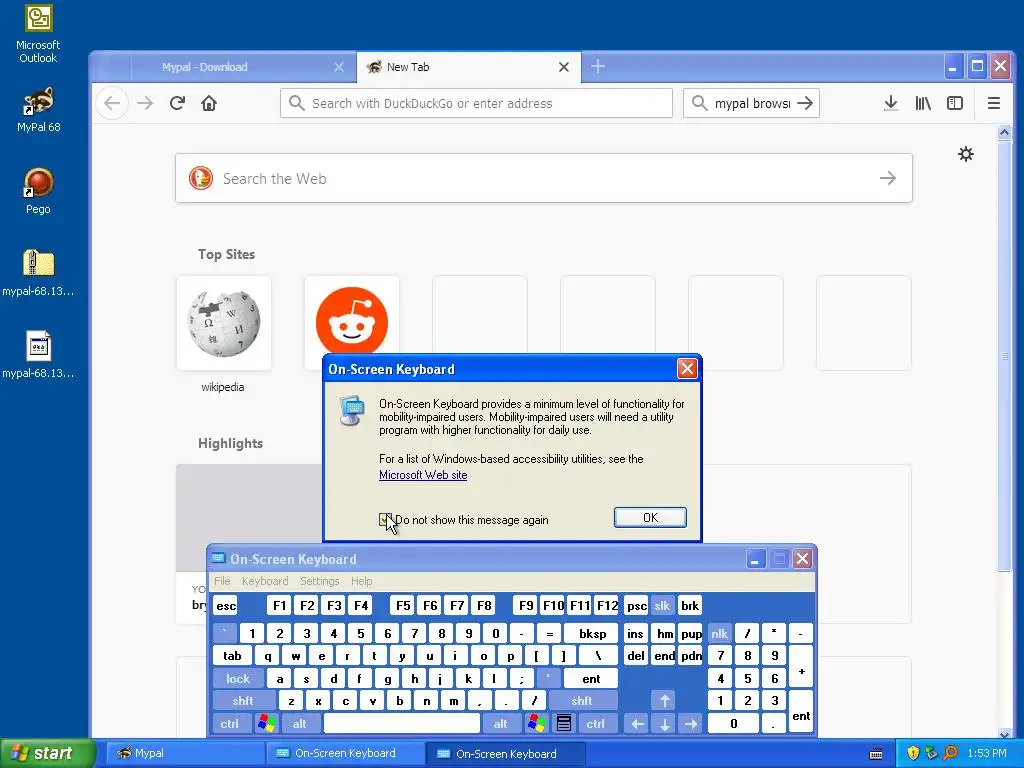Open the Library toolbar icon
1024x768 pixels.
pos(923,103)
